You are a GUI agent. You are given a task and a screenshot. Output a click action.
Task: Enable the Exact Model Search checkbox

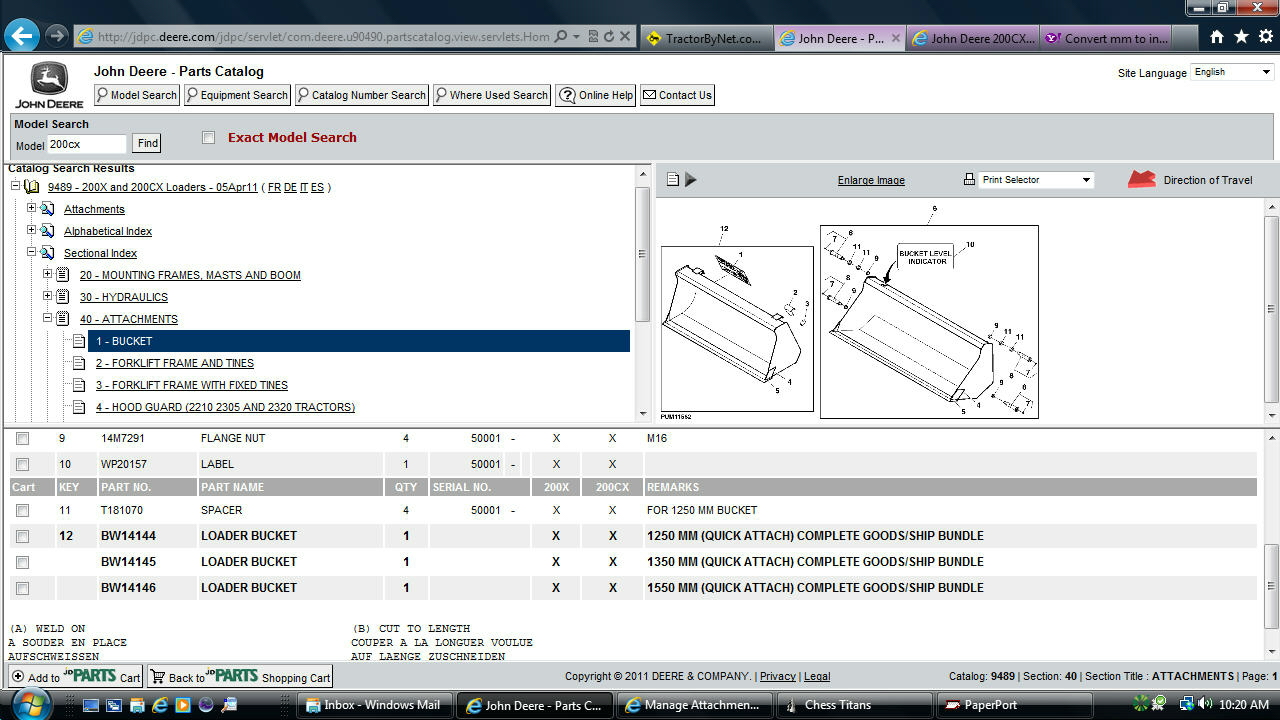[208, 137]
